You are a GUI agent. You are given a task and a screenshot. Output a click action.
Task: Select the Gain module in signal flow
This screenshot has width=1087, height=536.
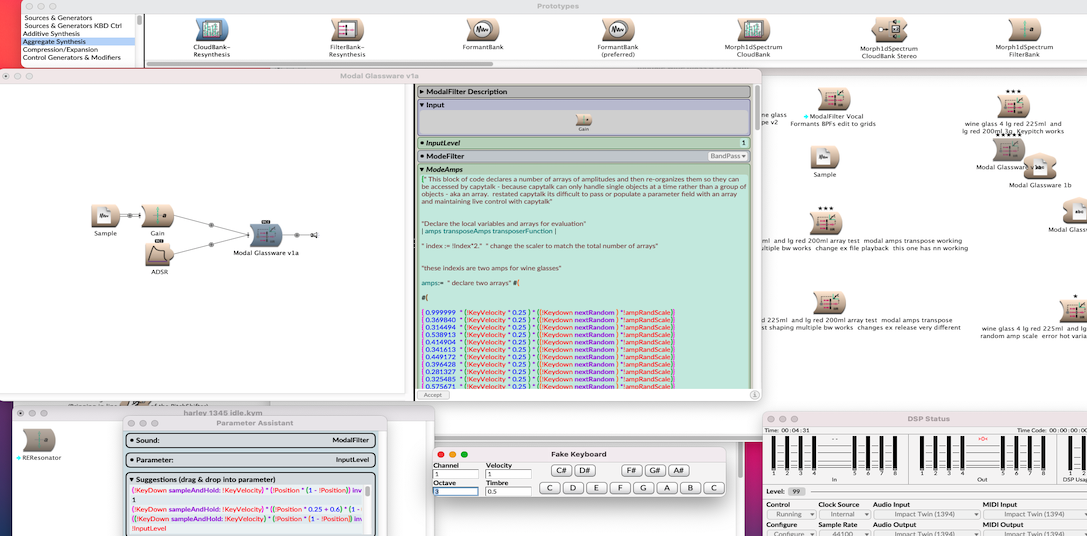click(x=157, y=216)
